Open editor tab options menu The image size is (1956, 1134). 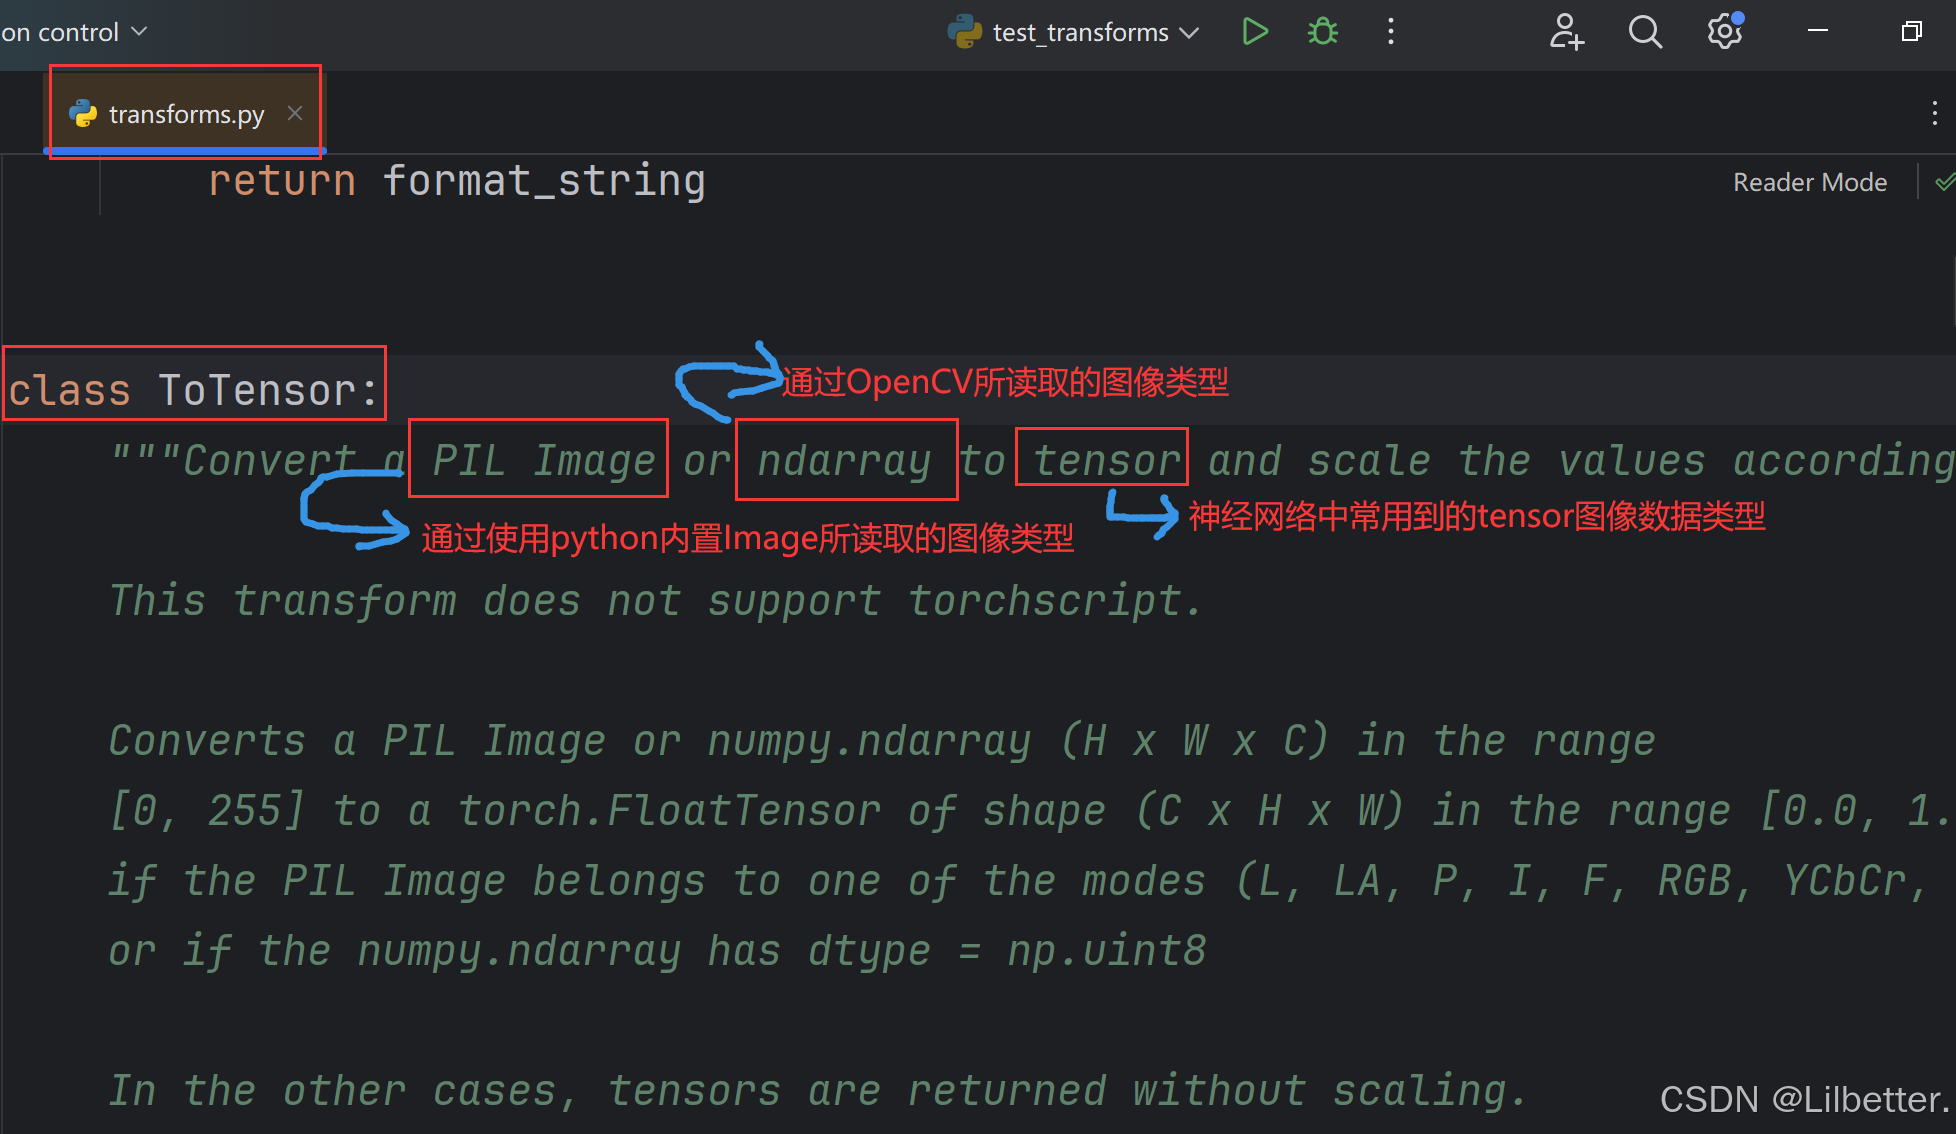point(1934,113)
